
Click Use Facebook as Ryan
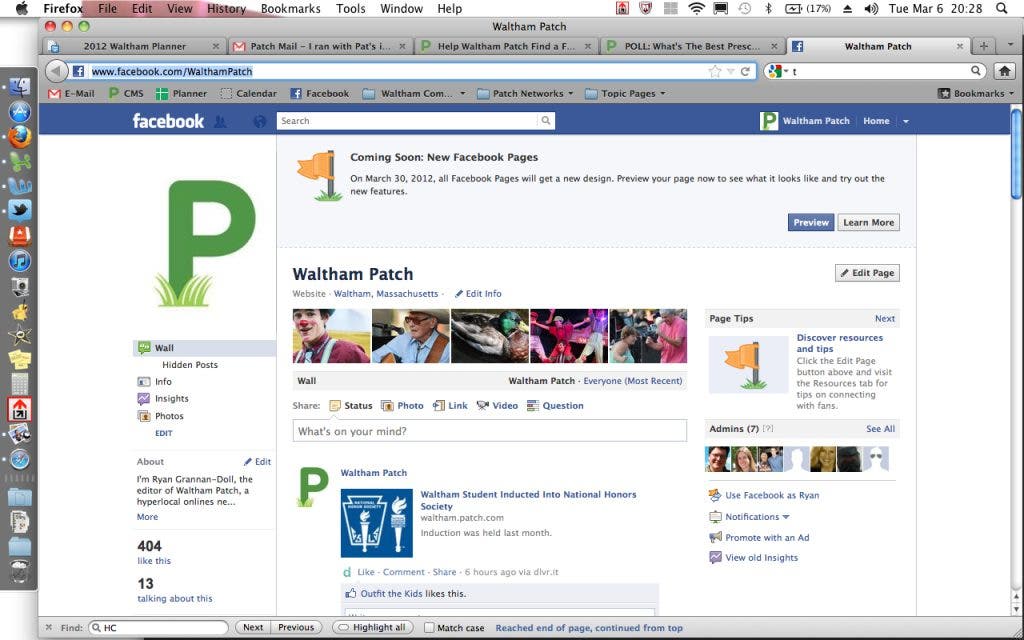(x=771, y=495)
